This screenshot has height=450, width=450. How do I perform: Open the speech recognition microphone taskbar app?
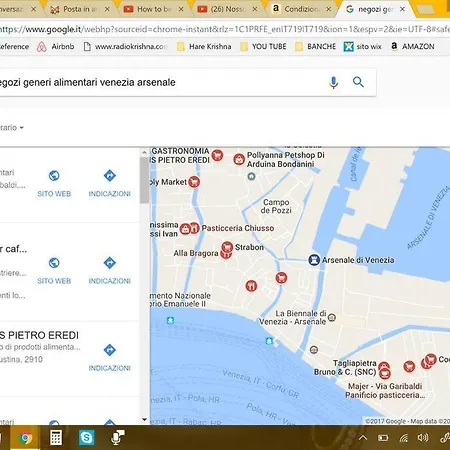click(x=117, y=437)
